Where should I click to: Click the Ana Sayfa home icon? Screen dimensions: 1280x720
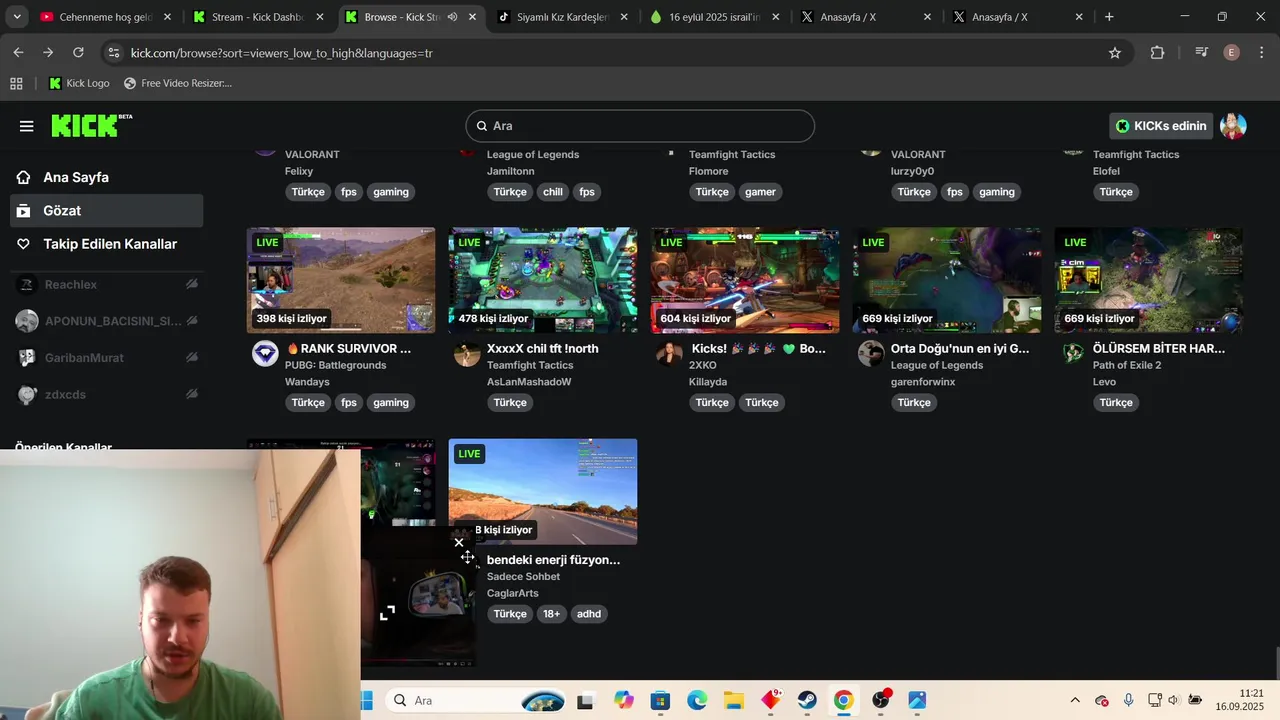pyautogui.click(x=23, y=177)
